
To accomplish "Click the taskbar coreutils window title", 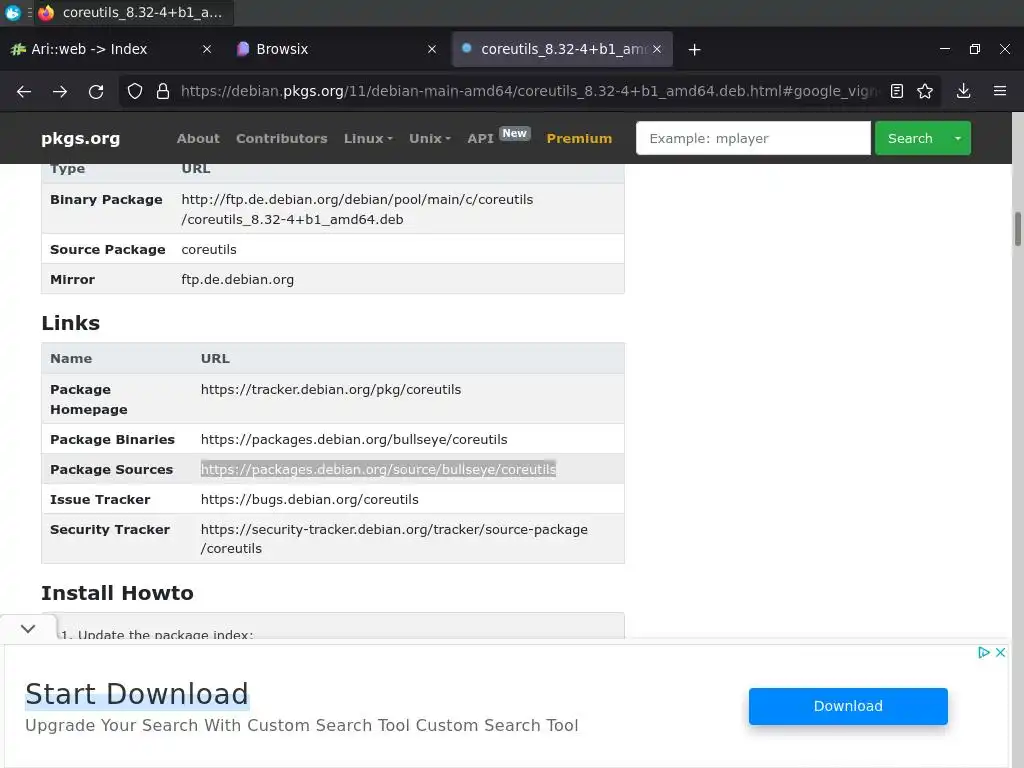I will pos(142,12).
